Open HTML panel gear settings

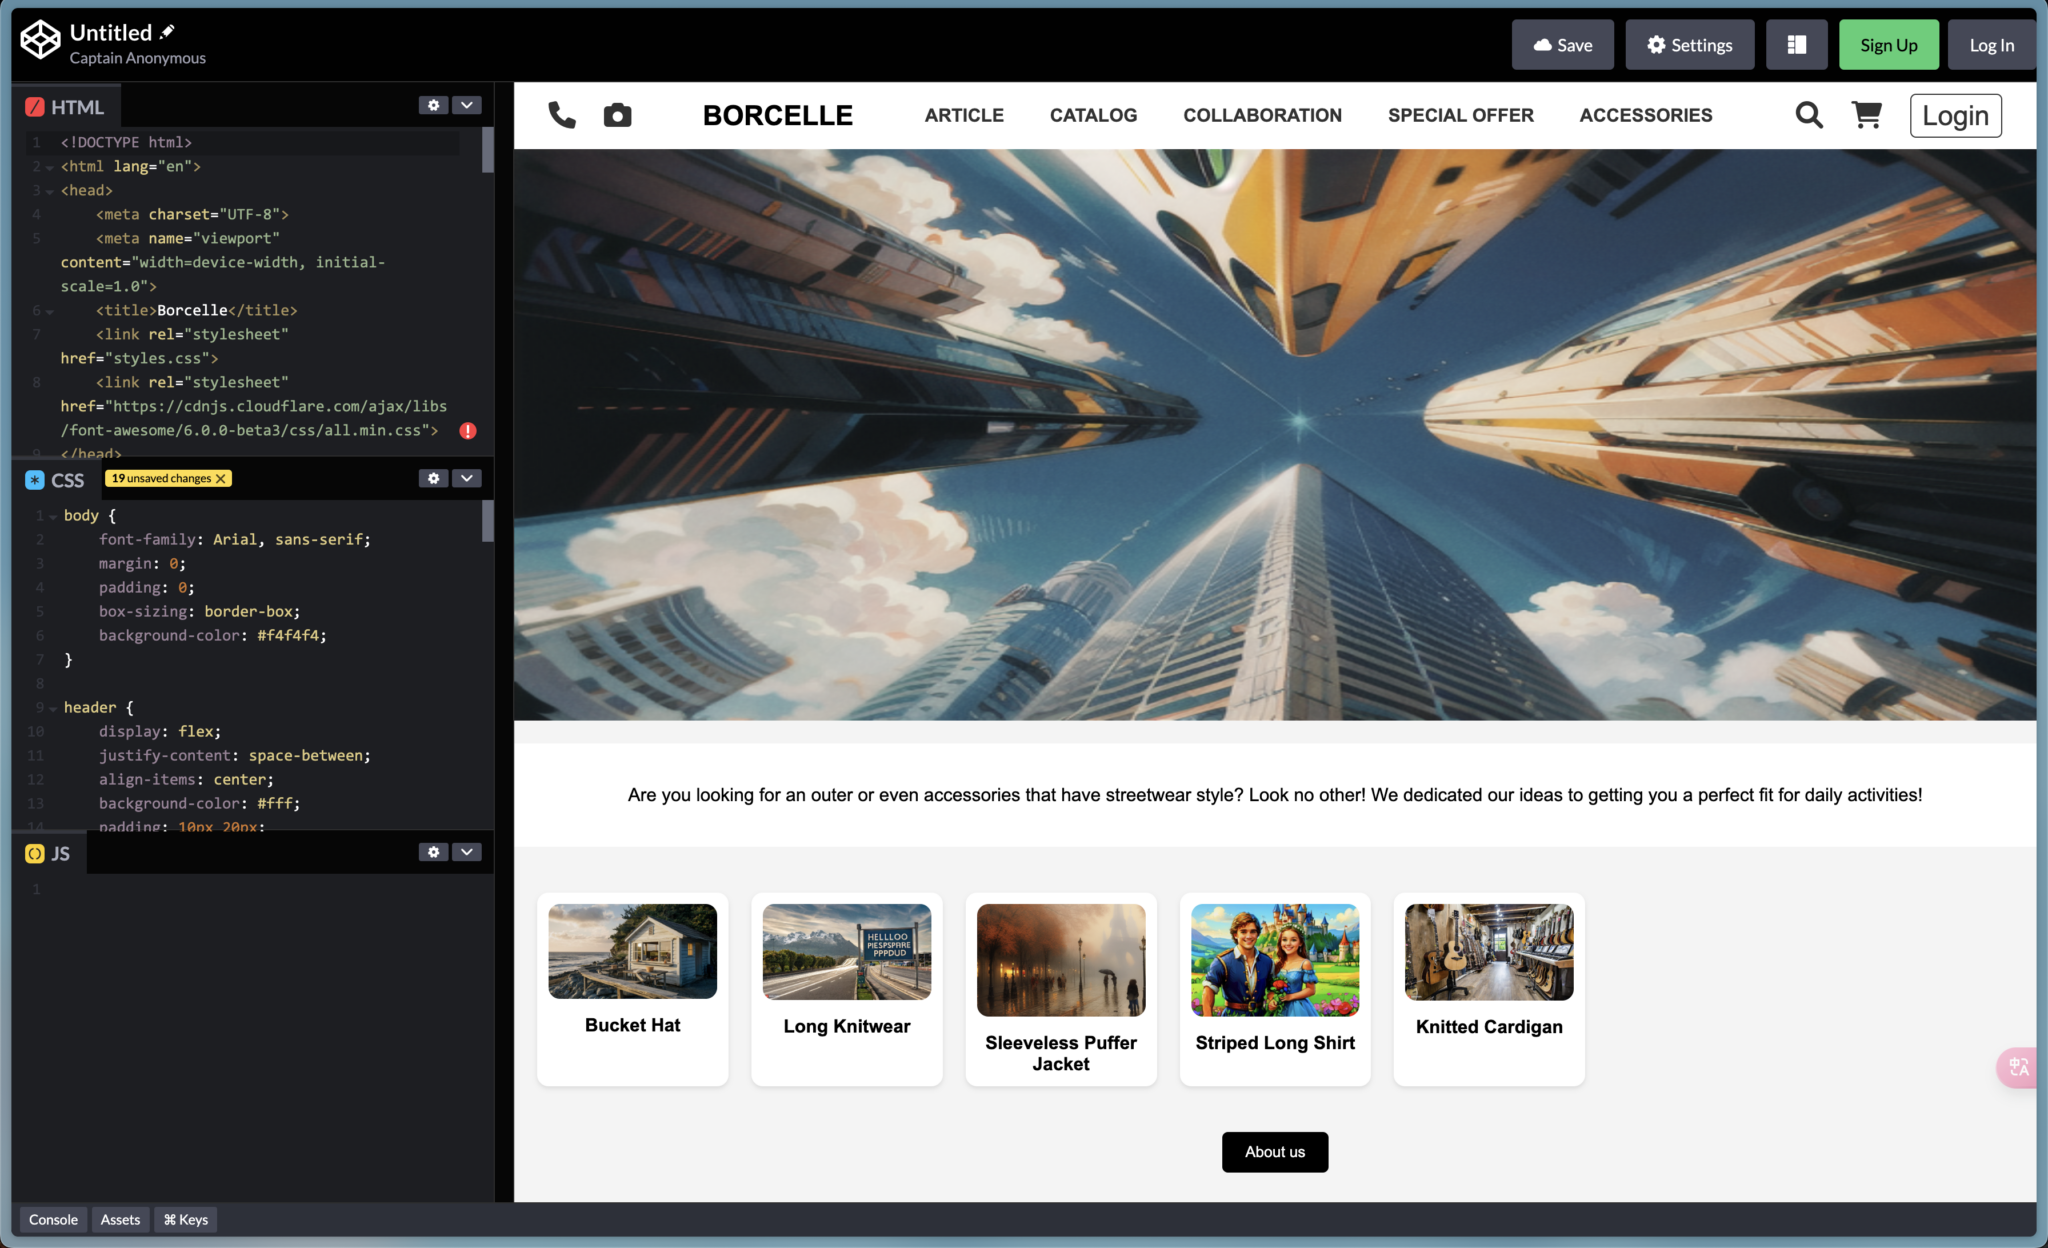tap(433, 105)
